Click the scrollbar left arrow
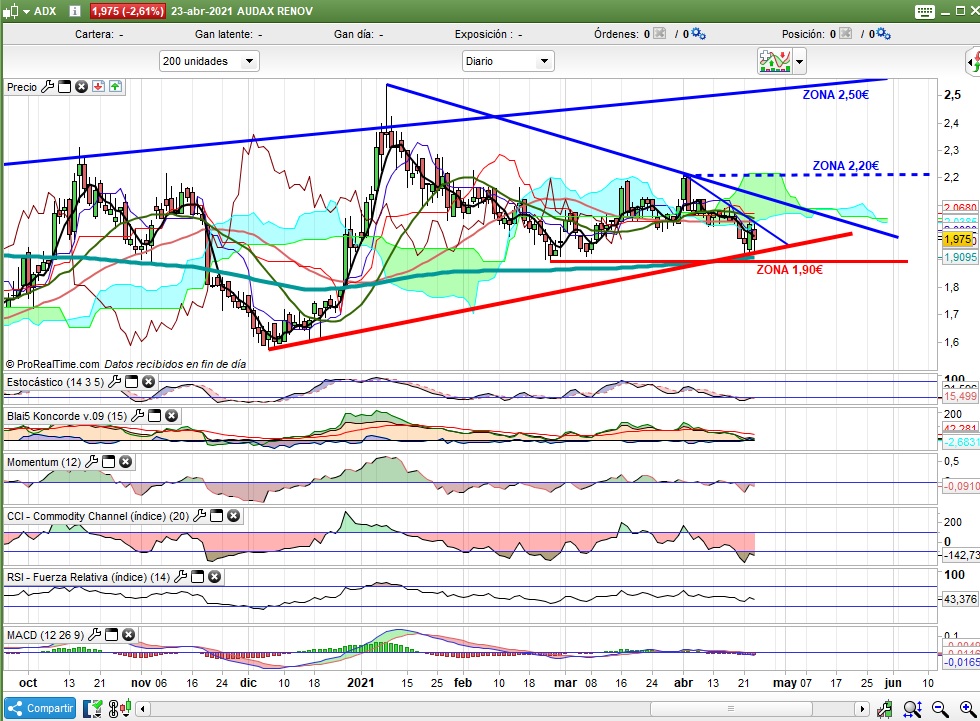The height and width of the screenshot is (721, 980). point(143,709)
